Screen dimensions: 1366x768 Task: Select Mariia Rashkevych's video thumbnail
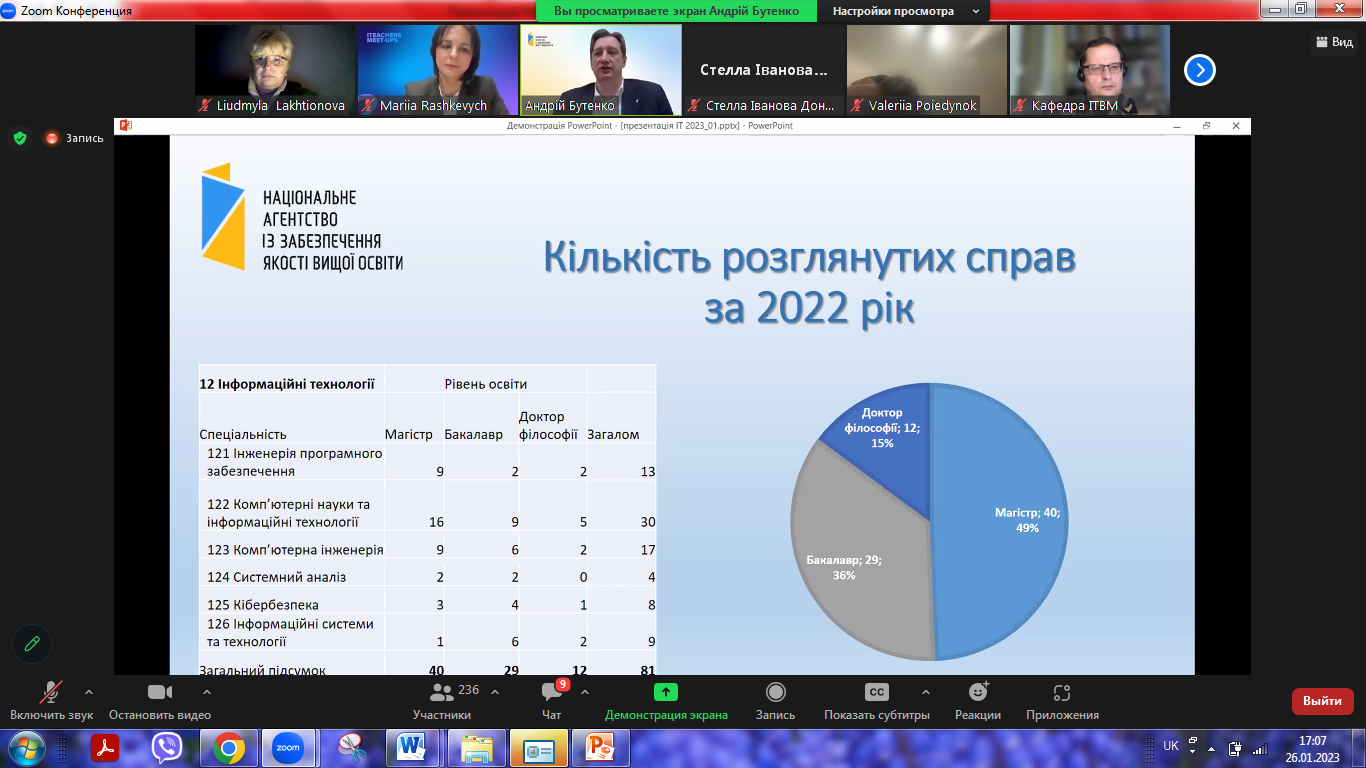[x=437, y=68]
